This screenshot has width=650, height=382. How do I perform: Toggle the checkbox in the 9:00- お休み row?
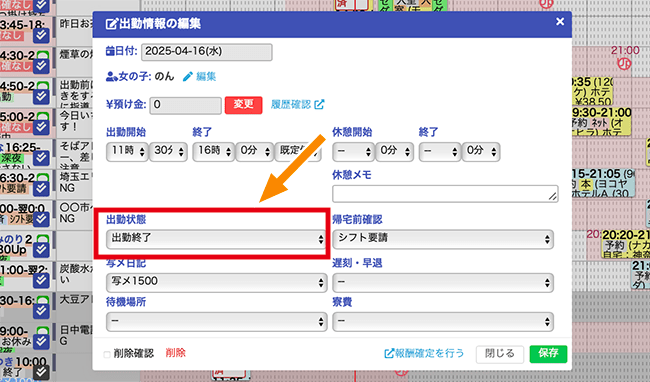point(41,341)
